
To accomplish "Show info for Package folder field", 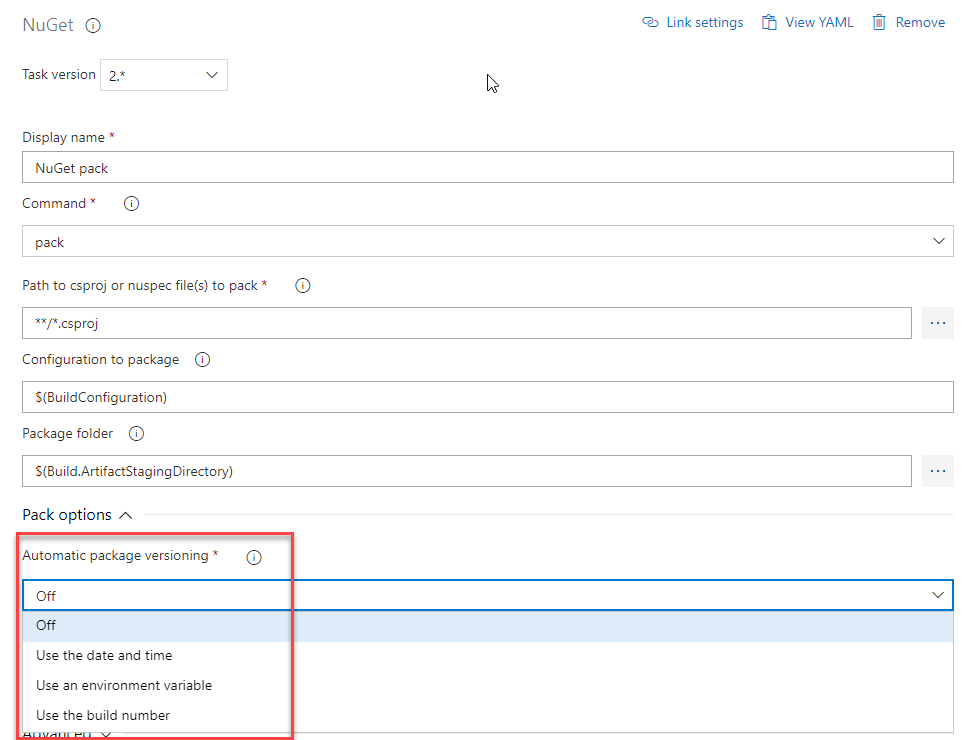I will tap(136, 434).
